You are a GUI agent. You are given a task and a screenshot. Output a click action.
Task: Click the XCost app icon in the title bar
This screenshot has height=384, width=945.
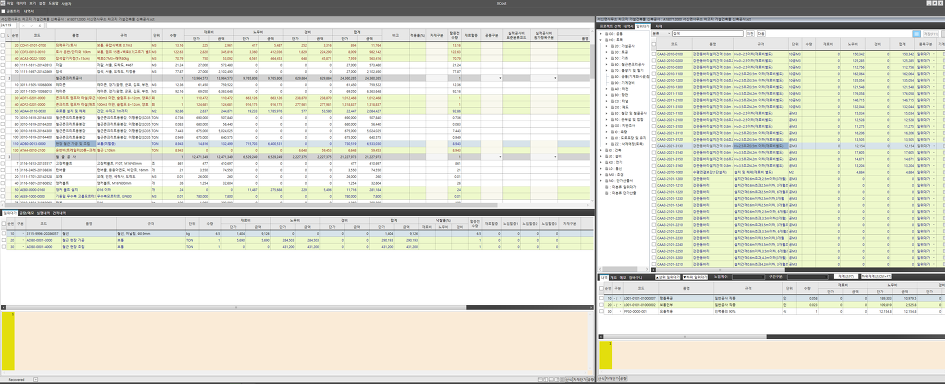point(2,3)
